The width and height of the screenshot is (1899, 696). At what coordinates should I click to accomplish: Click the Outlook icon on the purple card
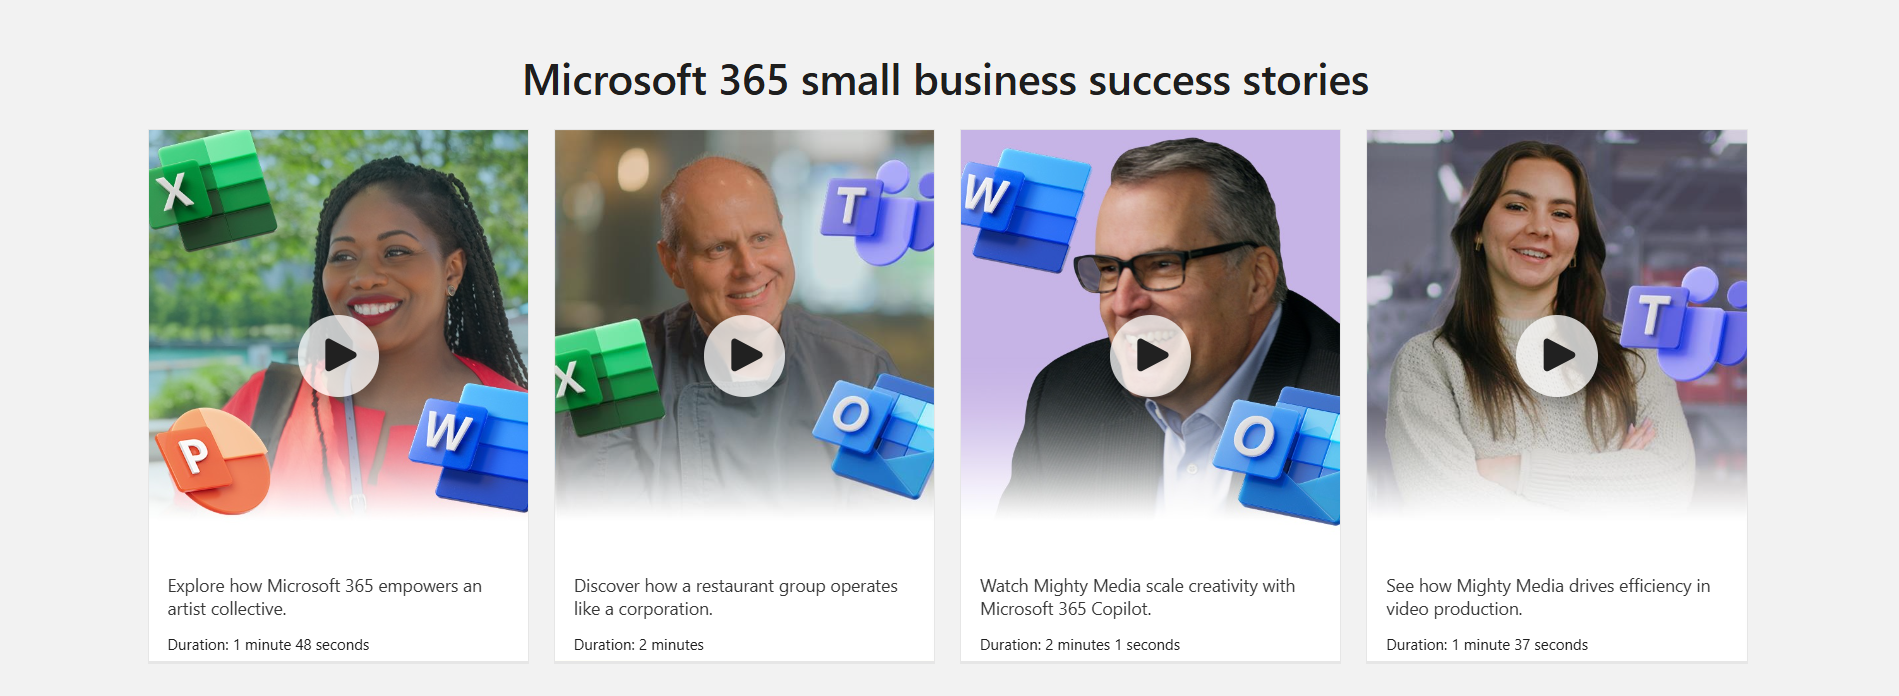click(1277, 455)
